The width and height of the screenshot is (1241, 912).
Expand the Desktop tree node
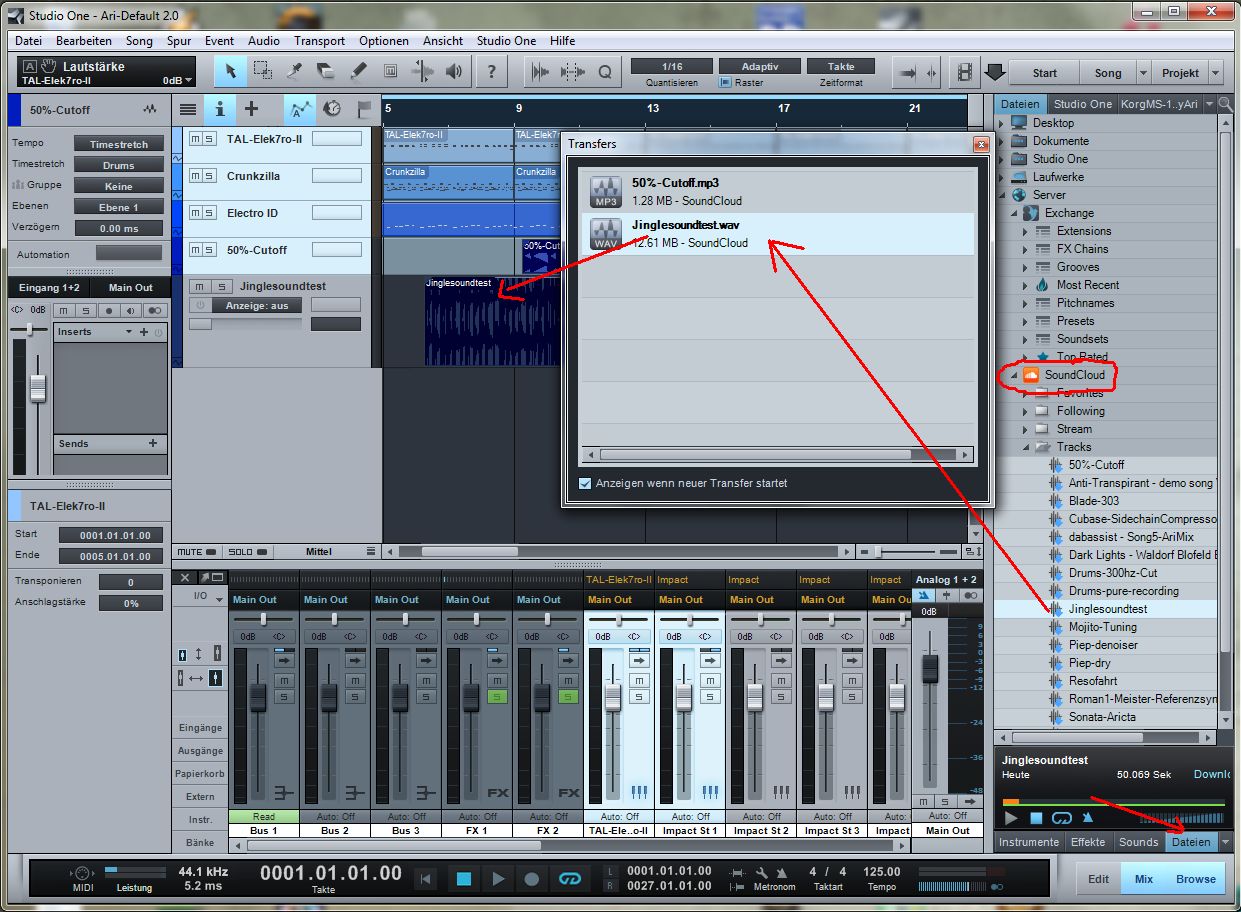[x=1001, y=123]
